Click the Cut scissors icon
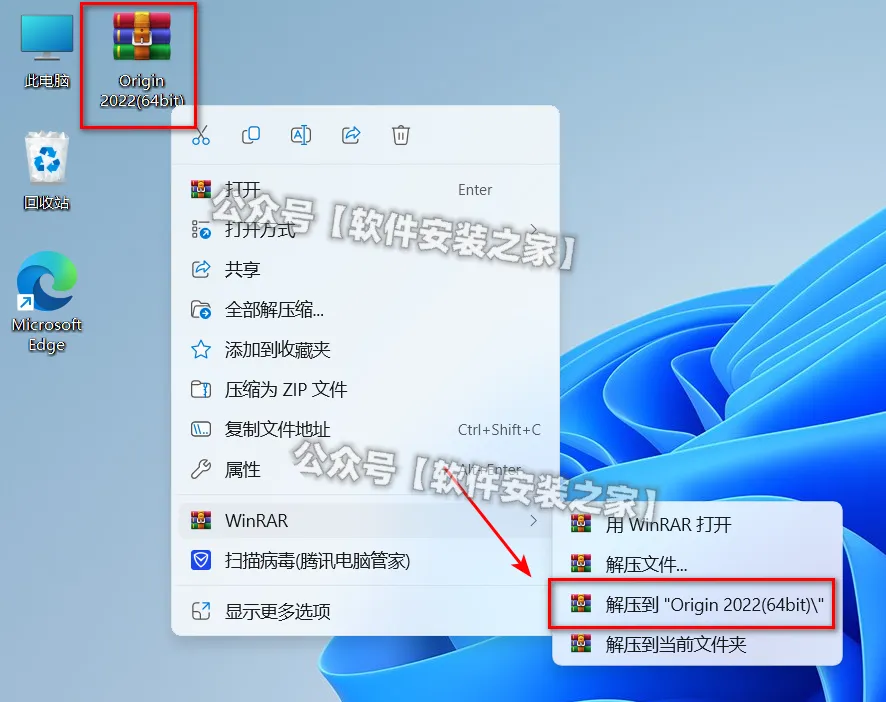The image size is (886, 702). (x=201, y=135)
